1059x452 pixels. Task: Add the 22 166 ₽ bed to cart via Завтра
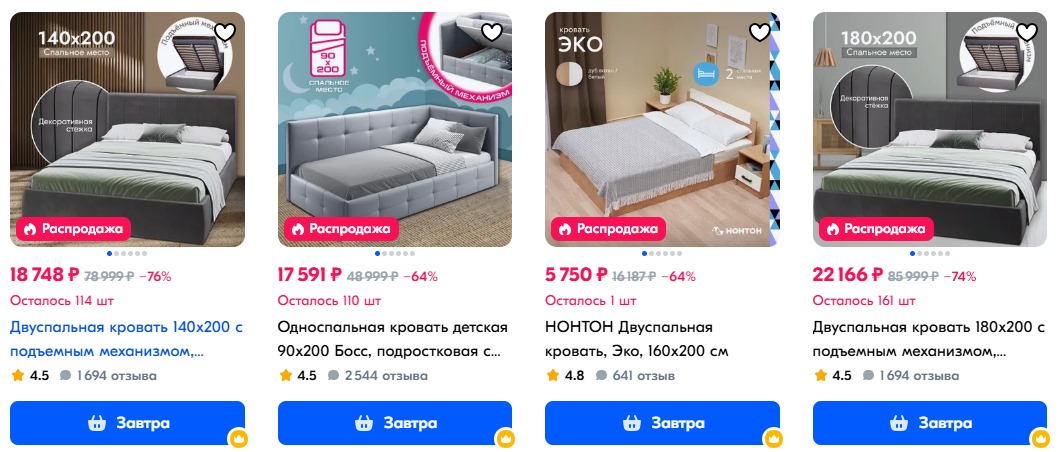[930, 423]
